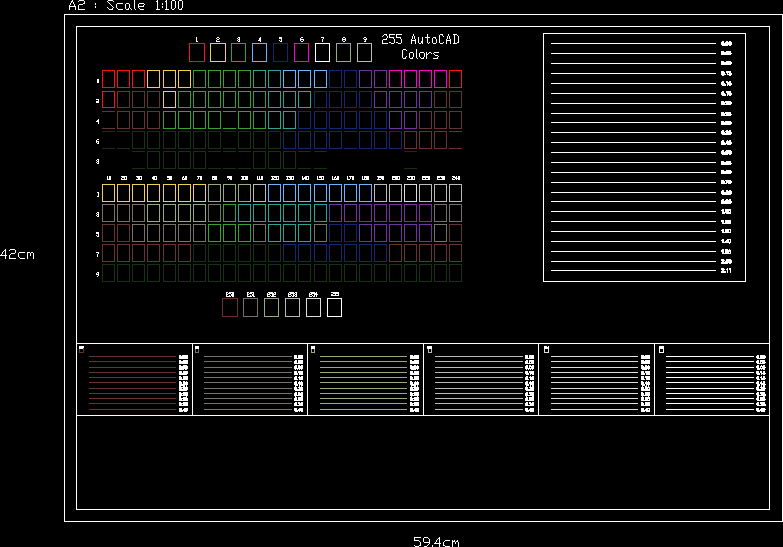
Task: Click the marker icon in the sixth bottom panel
Action: (x=660, y=349)
